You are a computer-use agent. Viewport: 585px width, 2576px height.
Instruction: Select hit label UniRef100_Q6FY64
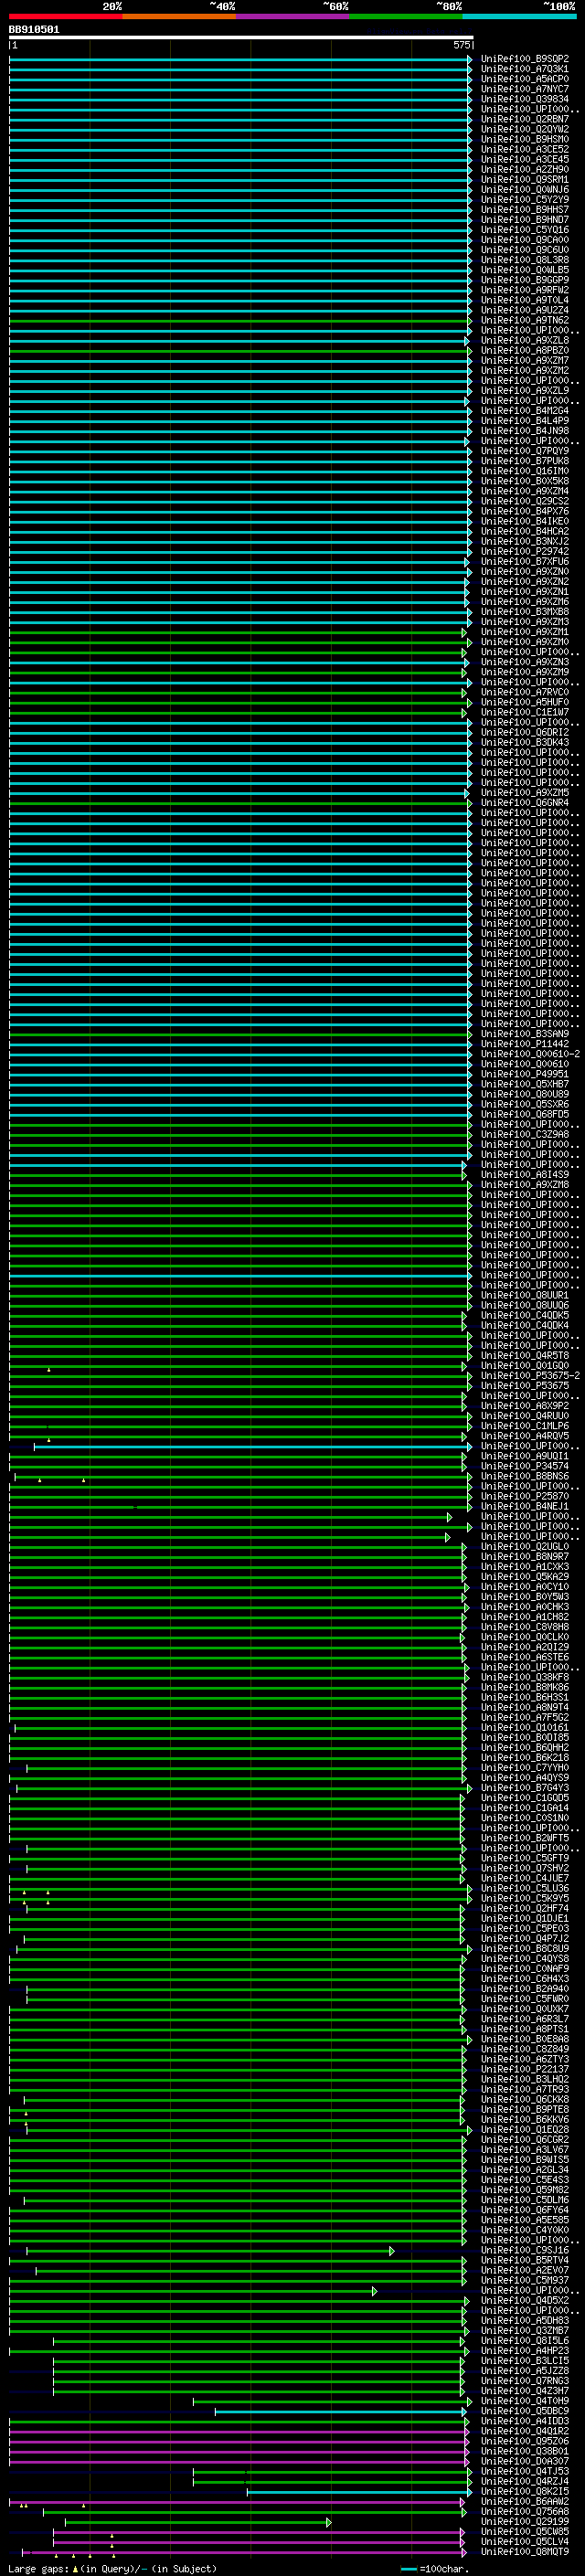525,2210
